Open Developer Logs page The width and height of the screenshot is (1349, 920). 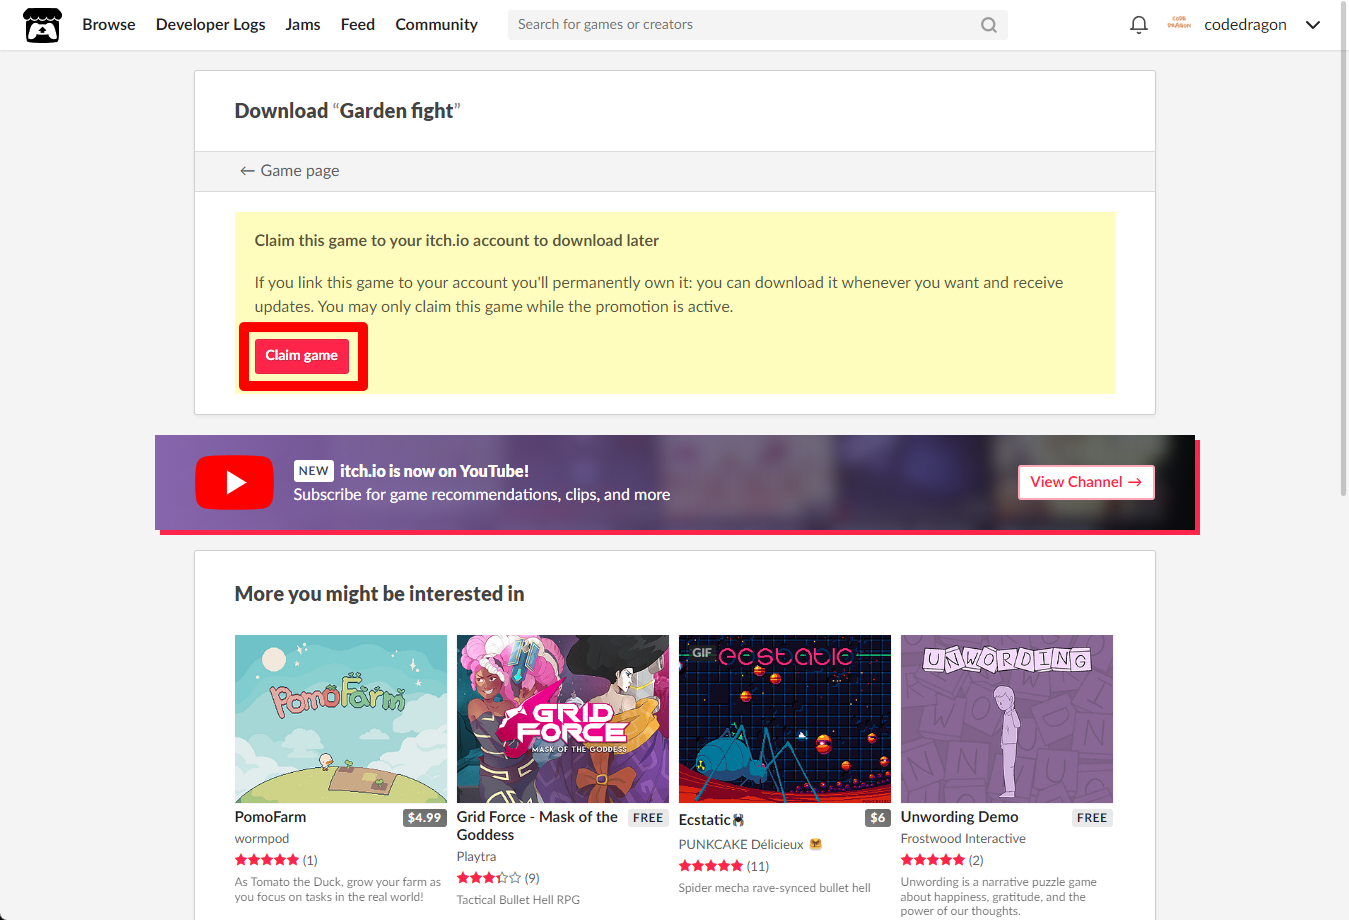[x=210, y=24]
